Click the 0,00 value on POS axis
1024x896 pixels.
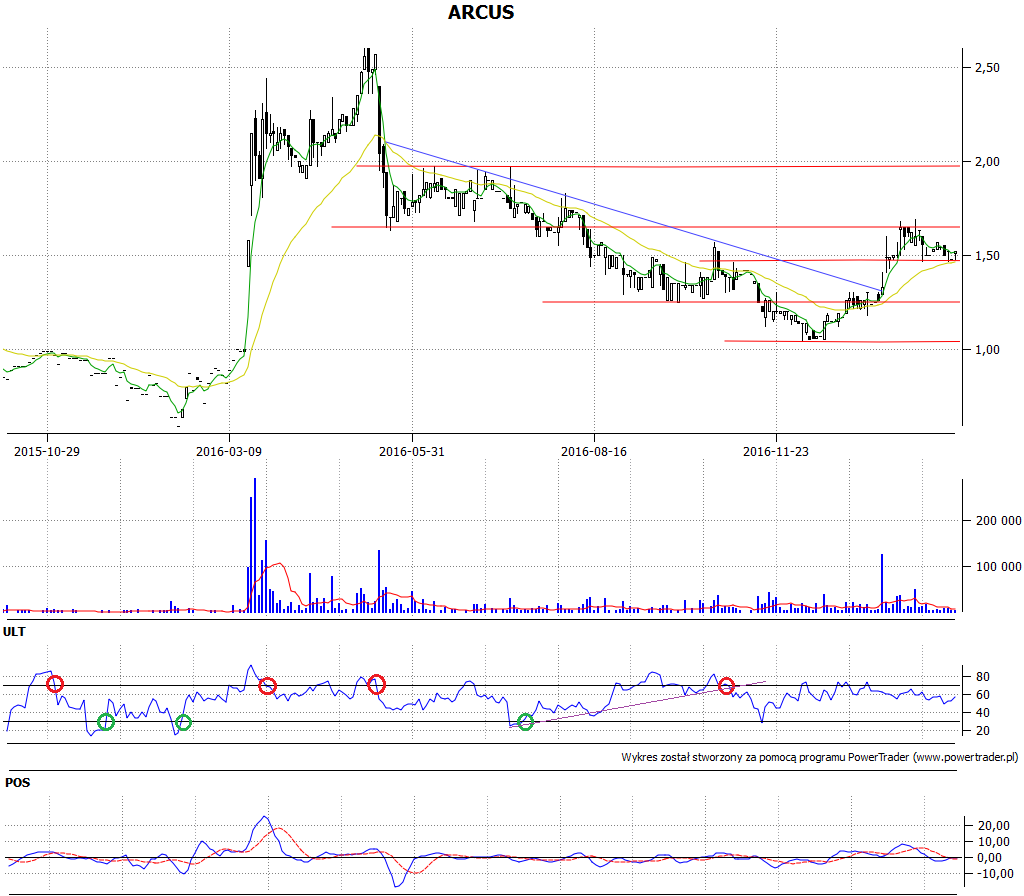tap(989, 857)
